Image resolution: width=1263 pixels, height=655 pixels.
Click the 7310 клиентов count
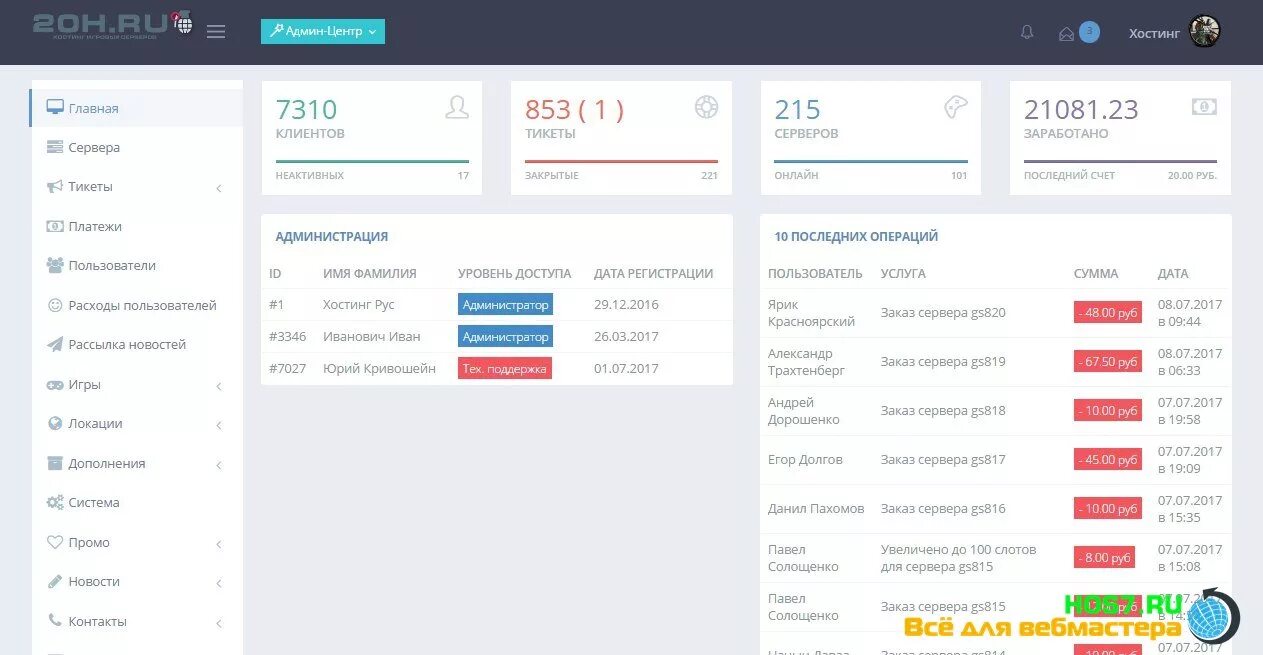[306, 109]
